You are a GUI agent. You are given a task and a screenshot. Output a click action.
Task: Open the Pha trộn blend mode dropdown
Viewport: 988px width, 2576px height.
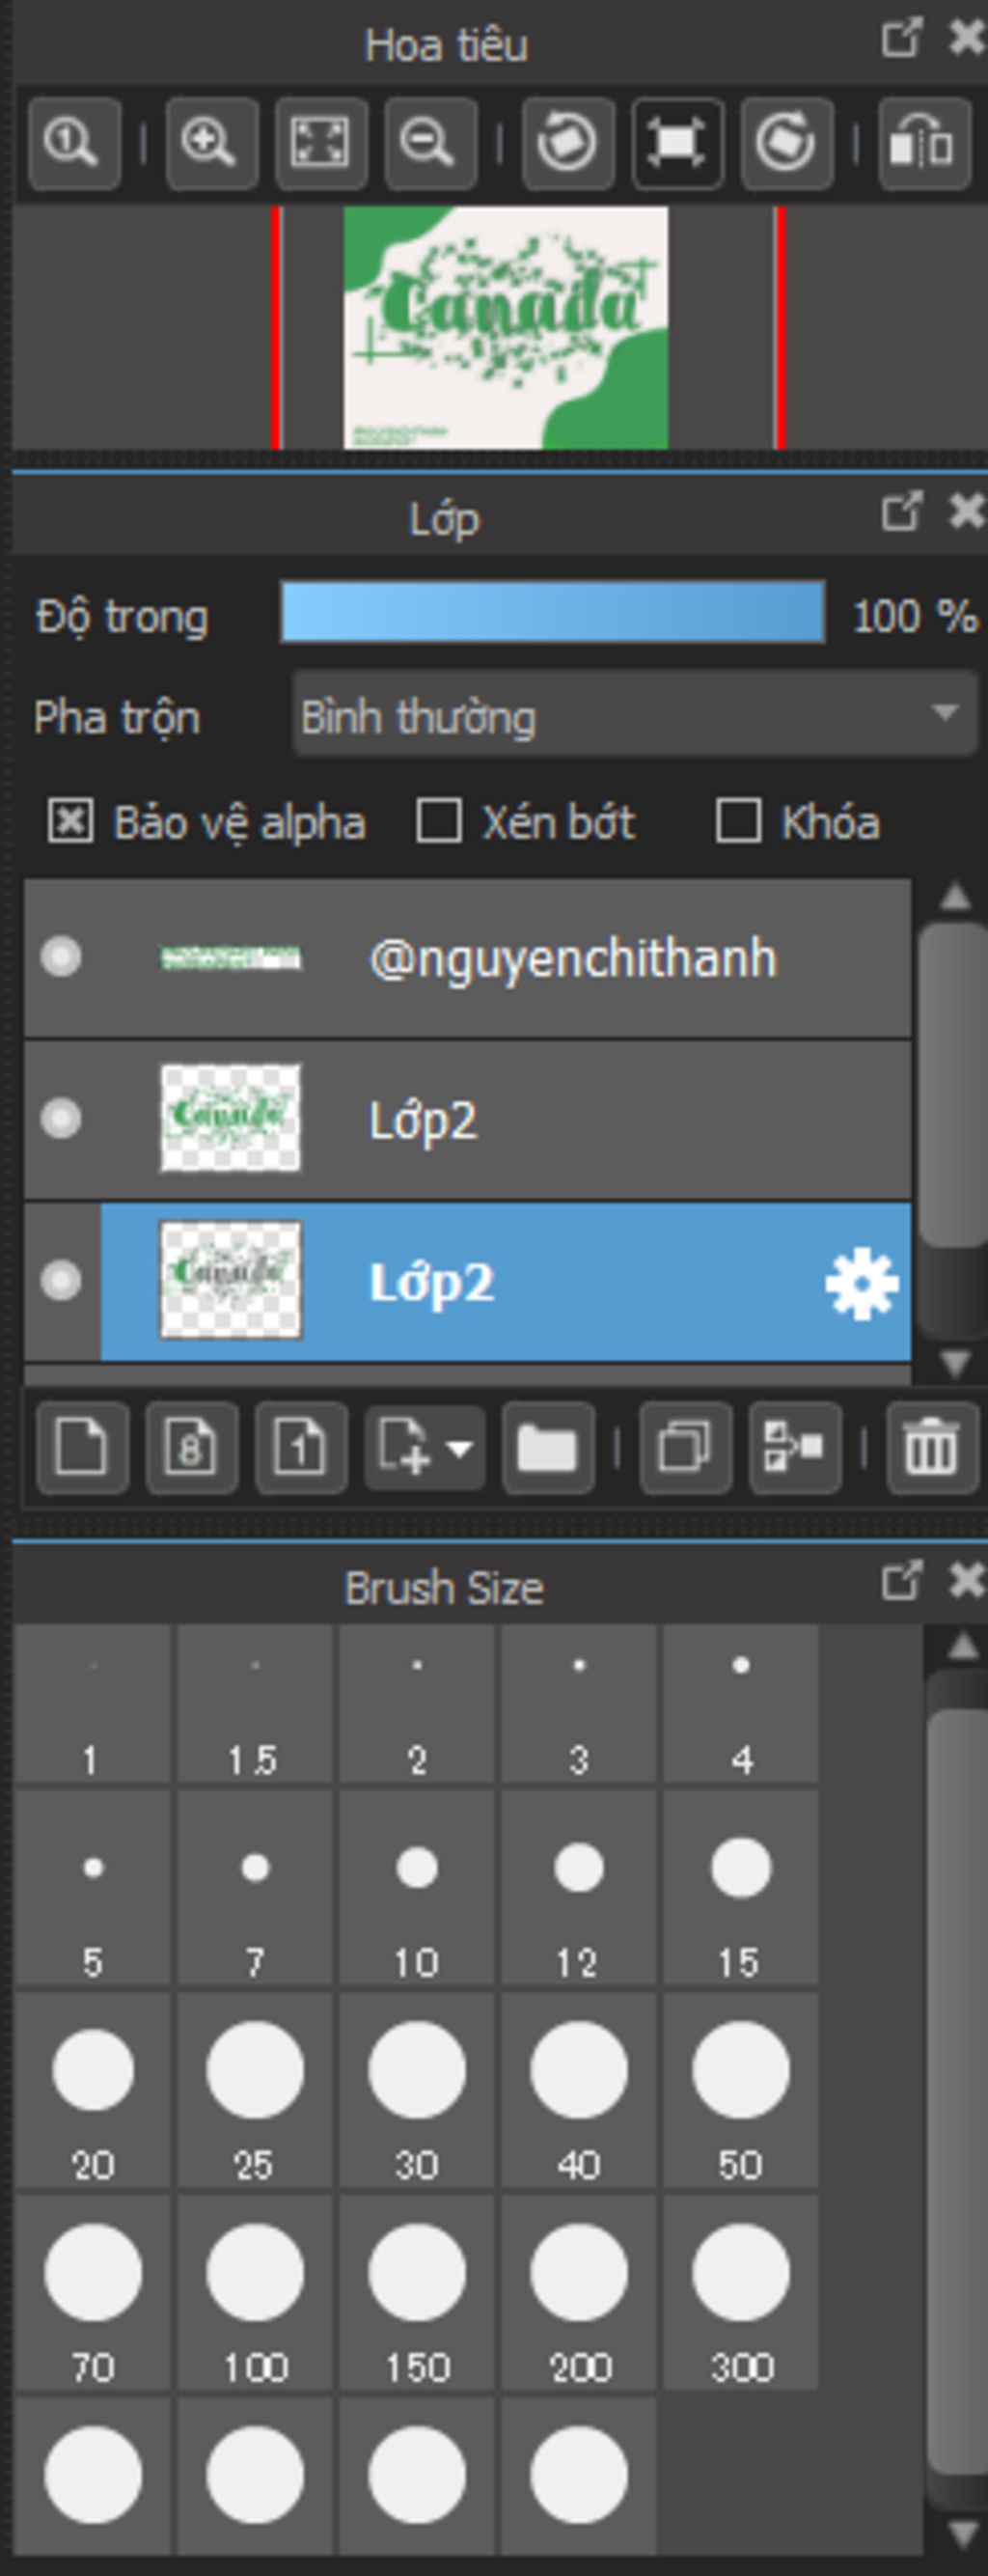tap(634, 715)
